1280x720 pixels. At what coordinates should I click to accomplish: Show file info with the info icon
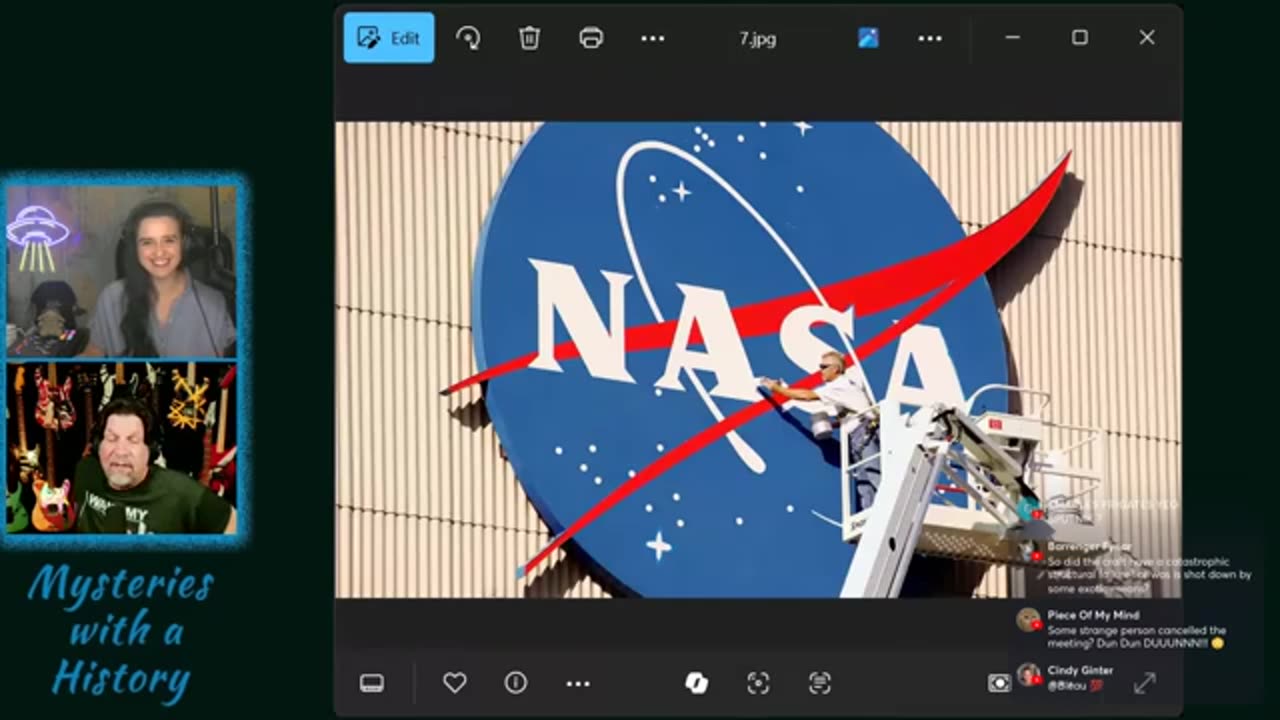click(x=516, y=683)
